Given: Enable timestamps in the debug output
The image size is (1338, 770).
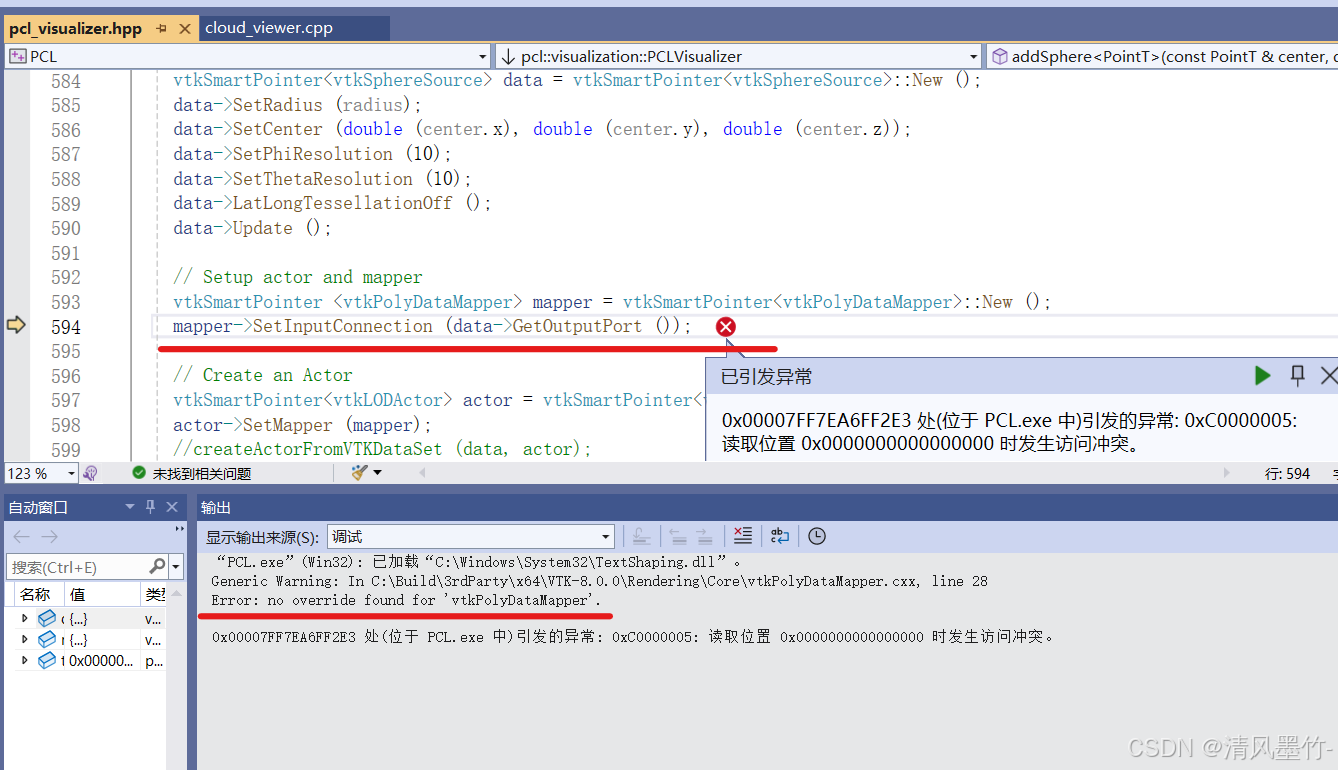Looking at the screenshot, I should tap(817, 536).
